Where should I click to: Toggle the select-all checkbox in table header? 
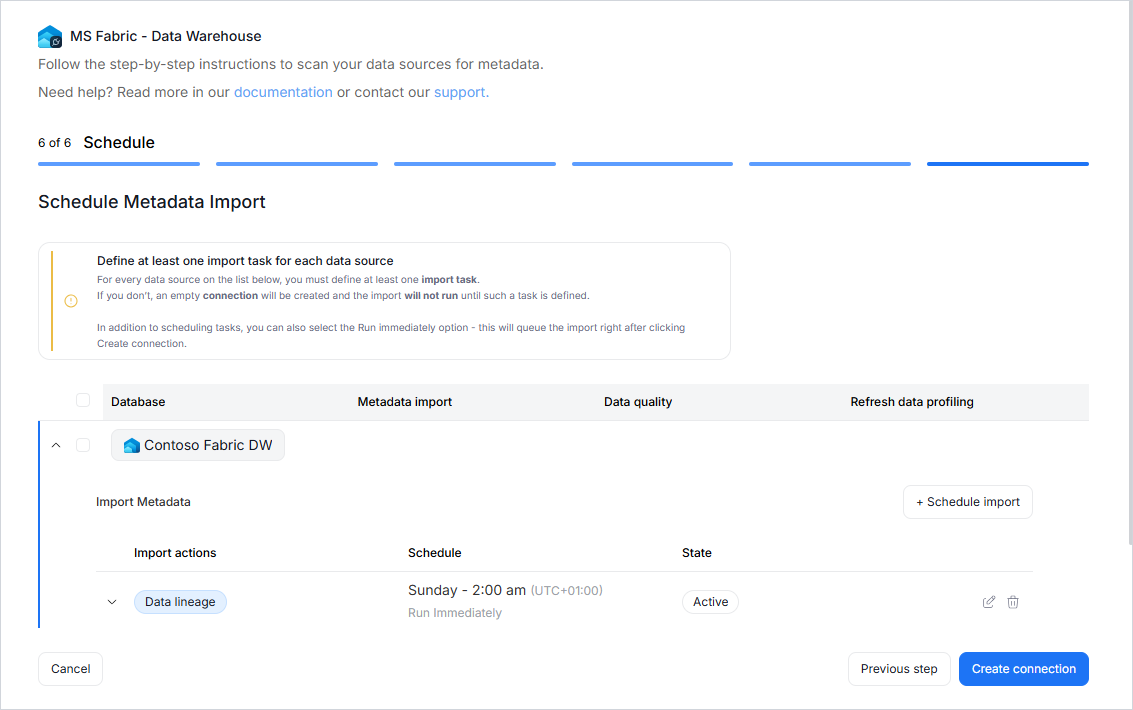click(x=83, y=401)
